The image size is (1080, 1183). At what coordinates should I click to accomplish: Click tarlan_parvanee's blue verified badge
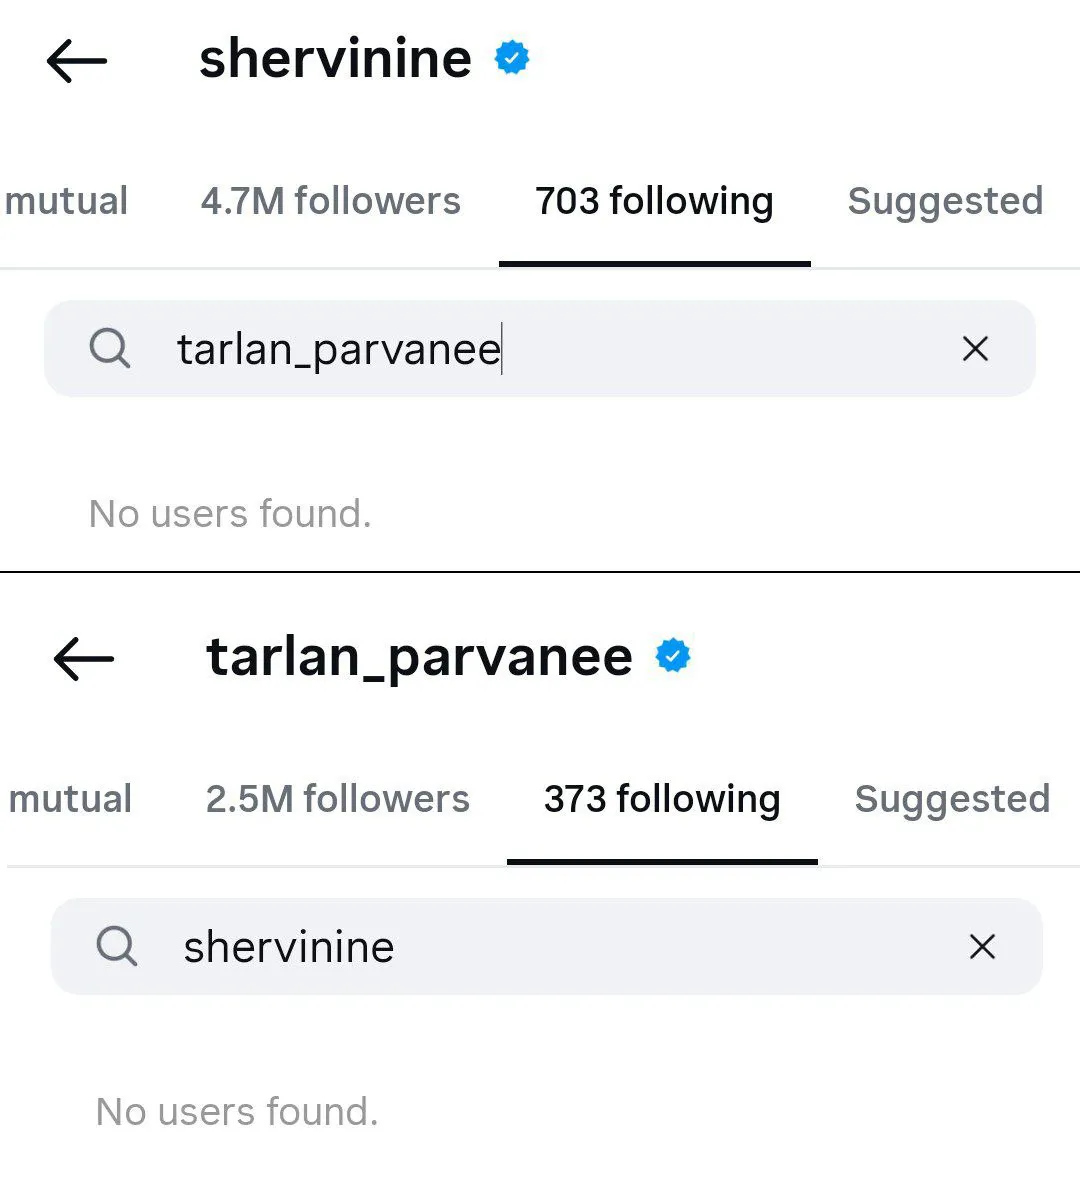tap(672, 656)
